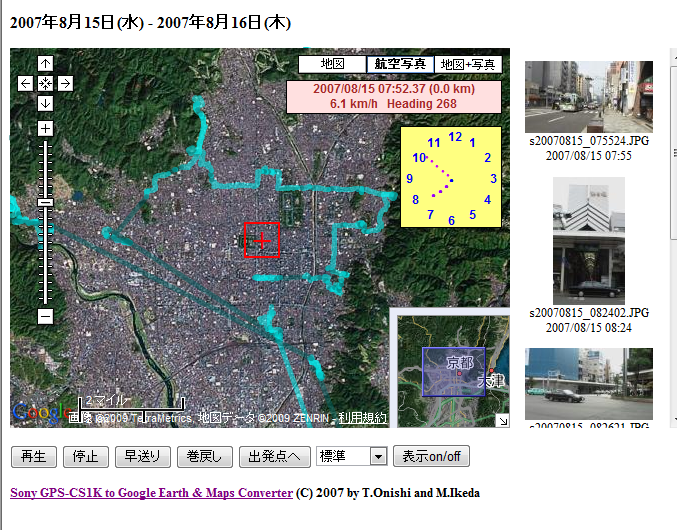This screenshot has width=677, height=530.
Task: Click the Google logo on map
Action: [40, 412]
